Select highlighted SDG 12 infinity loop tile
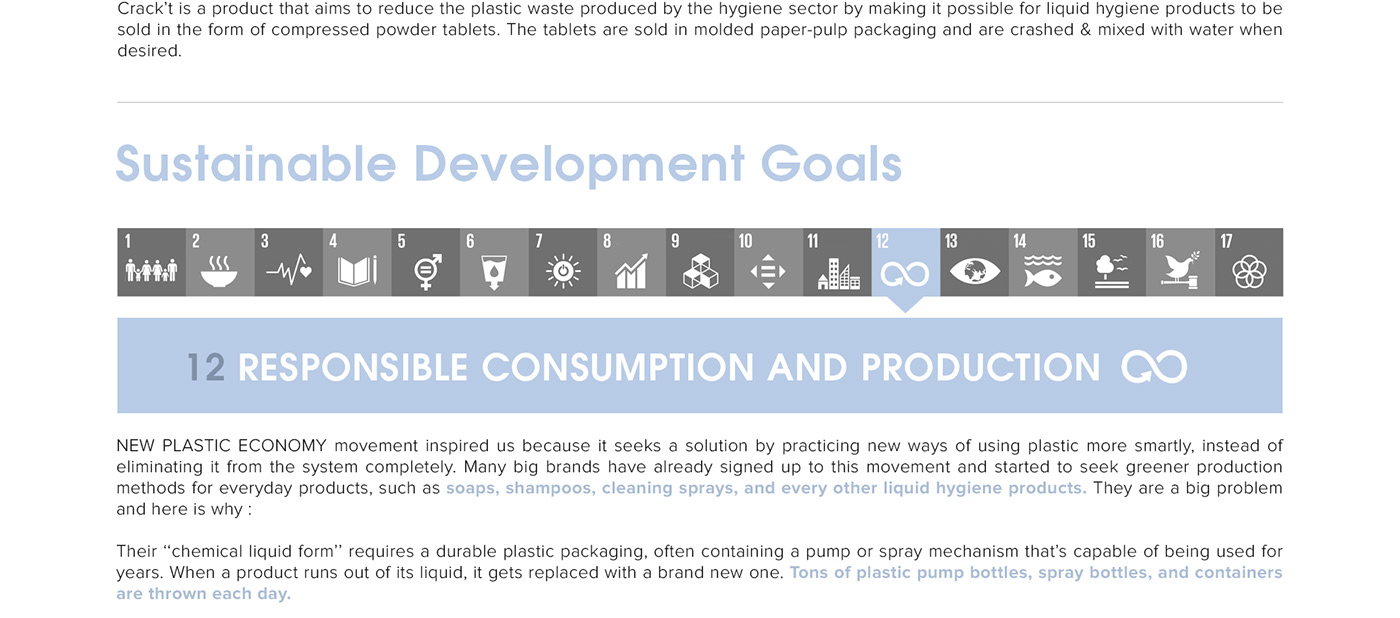Screen dimensions: 1400x618 pos(906,262)
